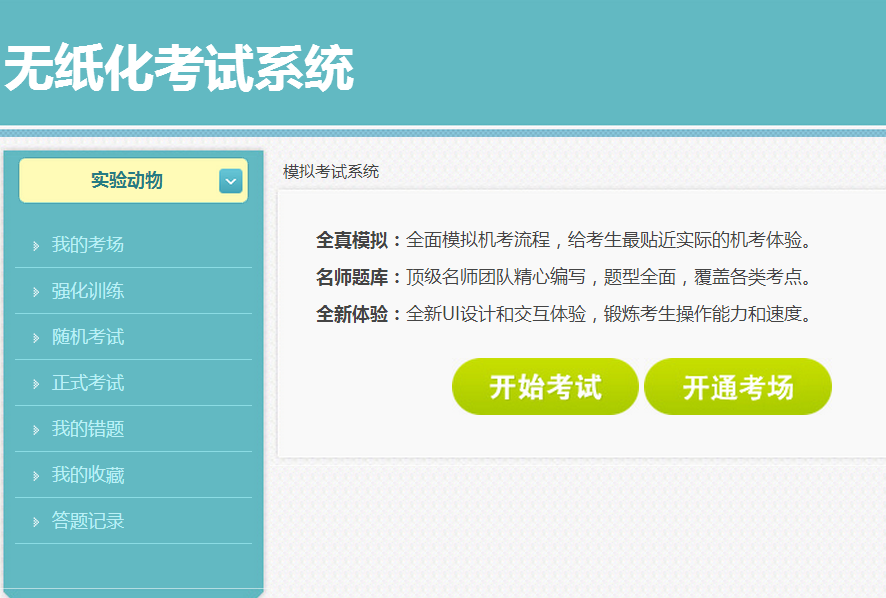
Task: Click the arrow icon beside 我的错题
Action: (x=36, y=430)
